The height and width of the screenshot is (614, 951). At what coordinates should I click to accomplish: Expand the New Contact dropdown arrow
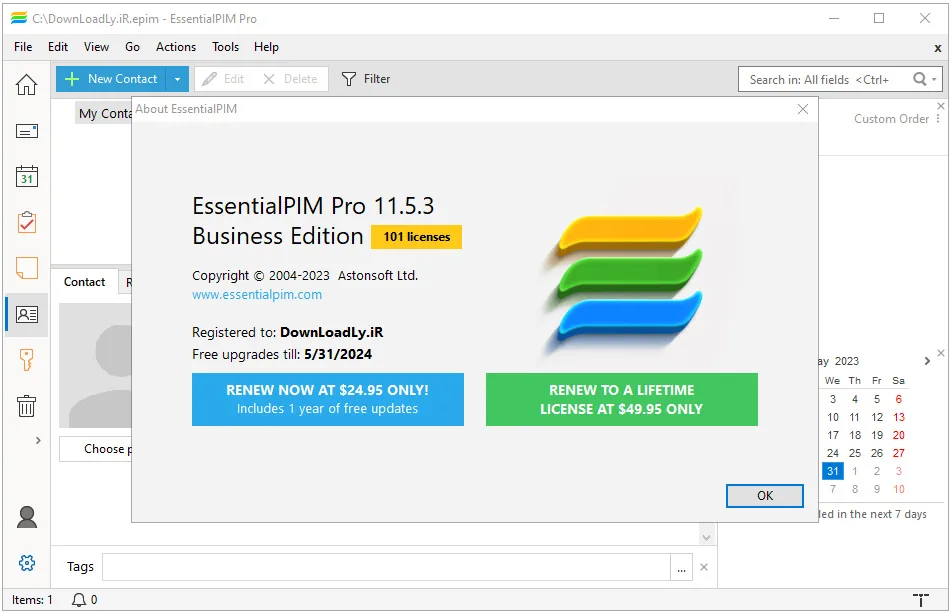(x=177, y=79)
